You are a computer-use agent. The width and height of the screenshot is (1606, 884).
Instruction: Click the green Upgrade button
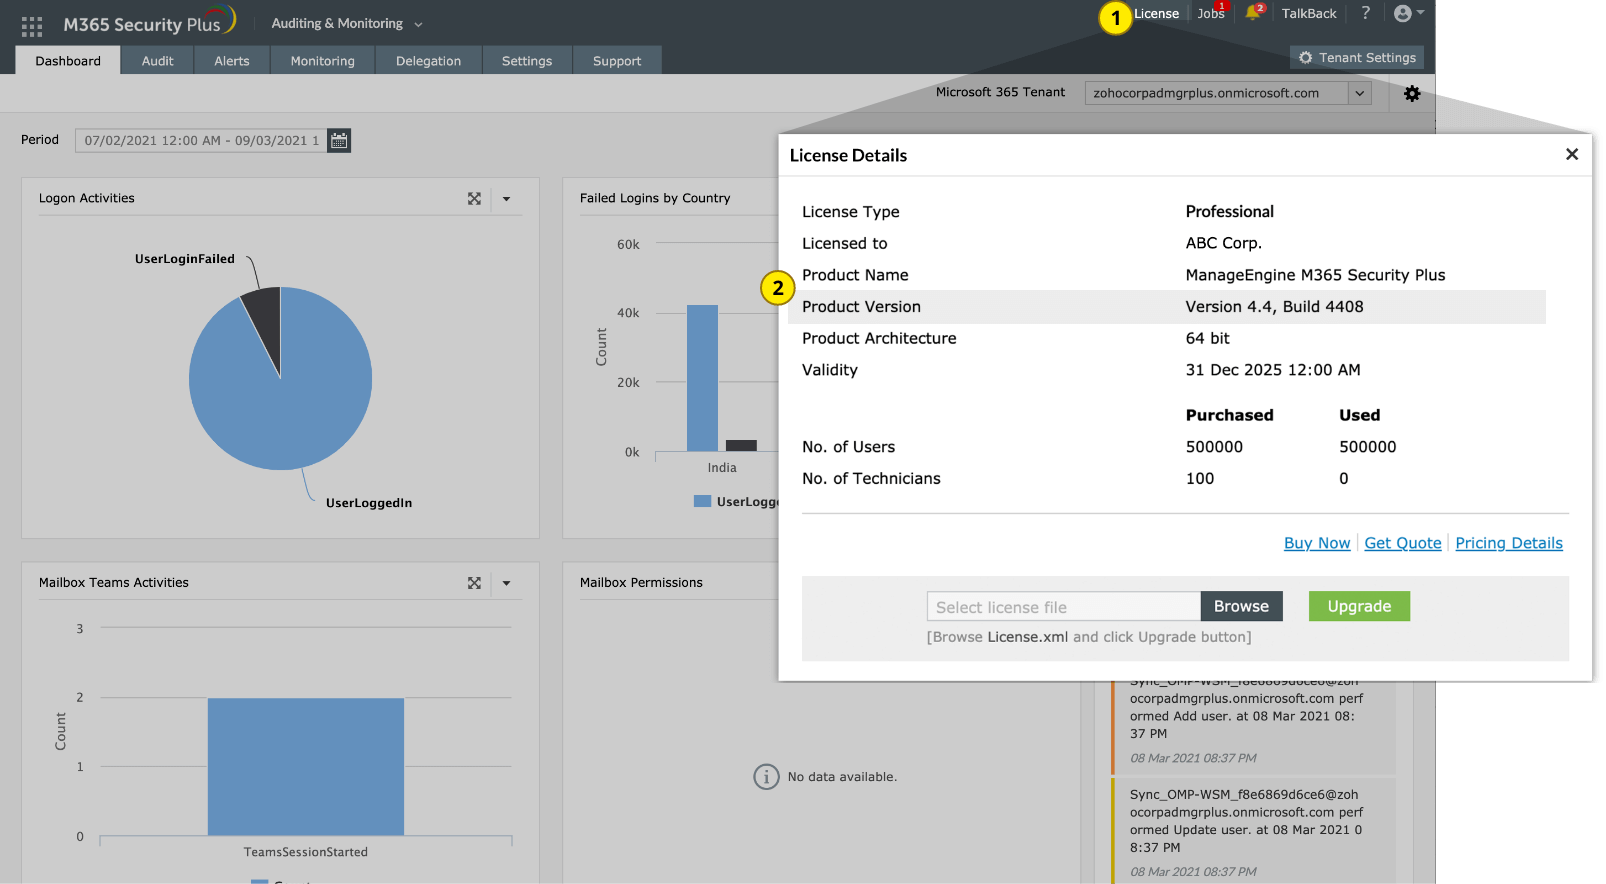(x=1359, y=606)
